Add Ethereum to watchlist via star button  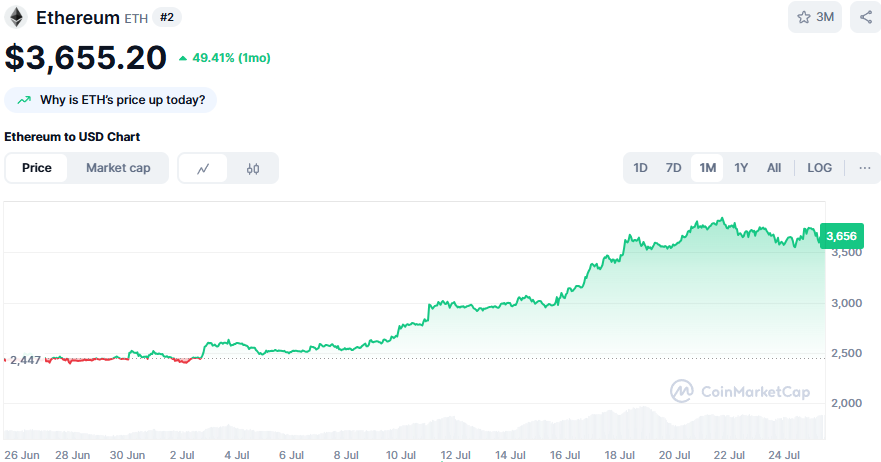pos(814,17)
